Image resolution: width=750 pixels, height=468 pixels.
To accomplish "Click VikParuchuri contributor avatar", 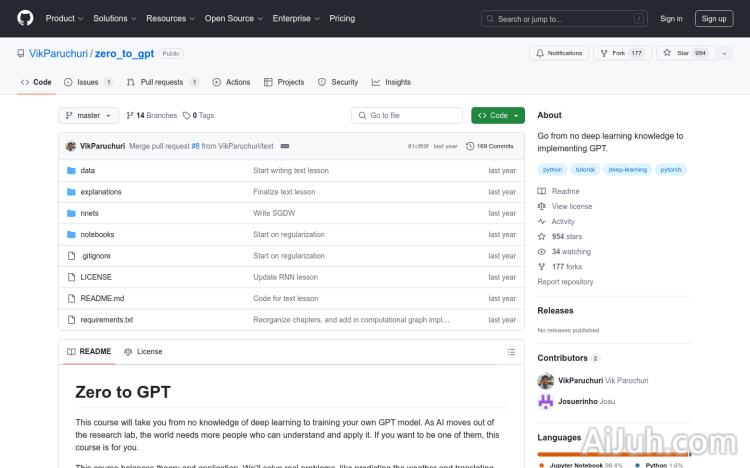I will click(546, 381).
